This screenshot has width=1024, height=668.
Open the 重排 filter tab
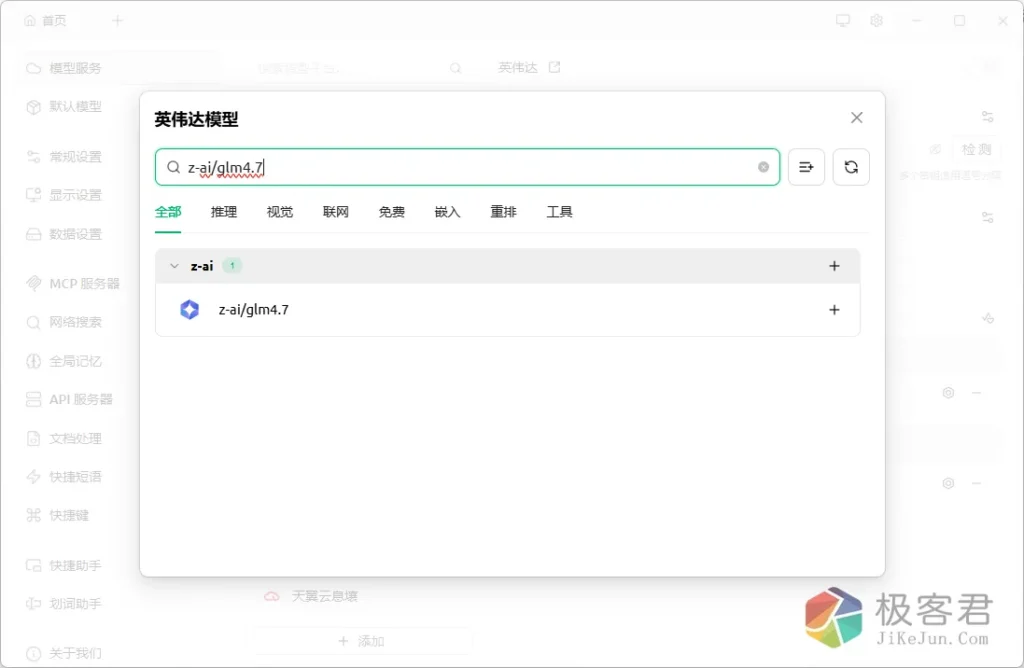coord(503,212)
